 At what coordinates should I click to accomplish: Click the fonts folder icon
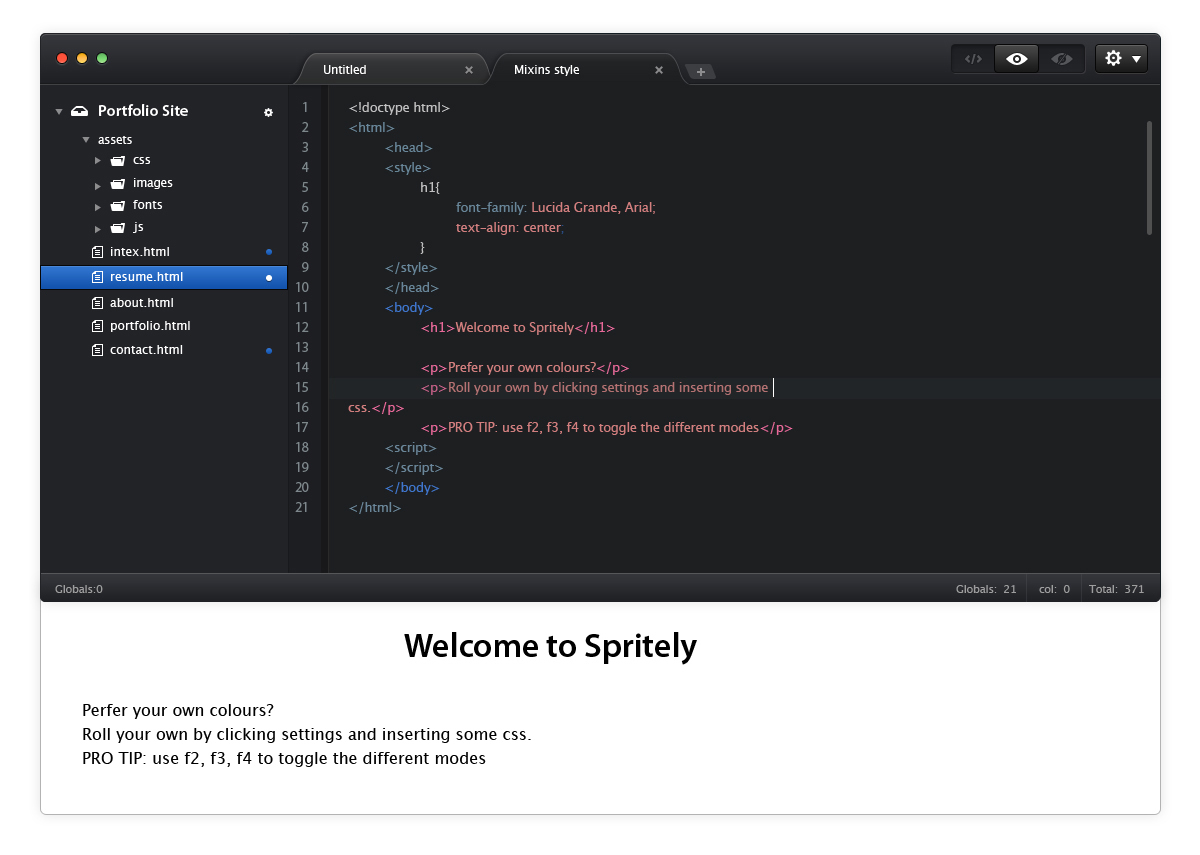(118, 206)
